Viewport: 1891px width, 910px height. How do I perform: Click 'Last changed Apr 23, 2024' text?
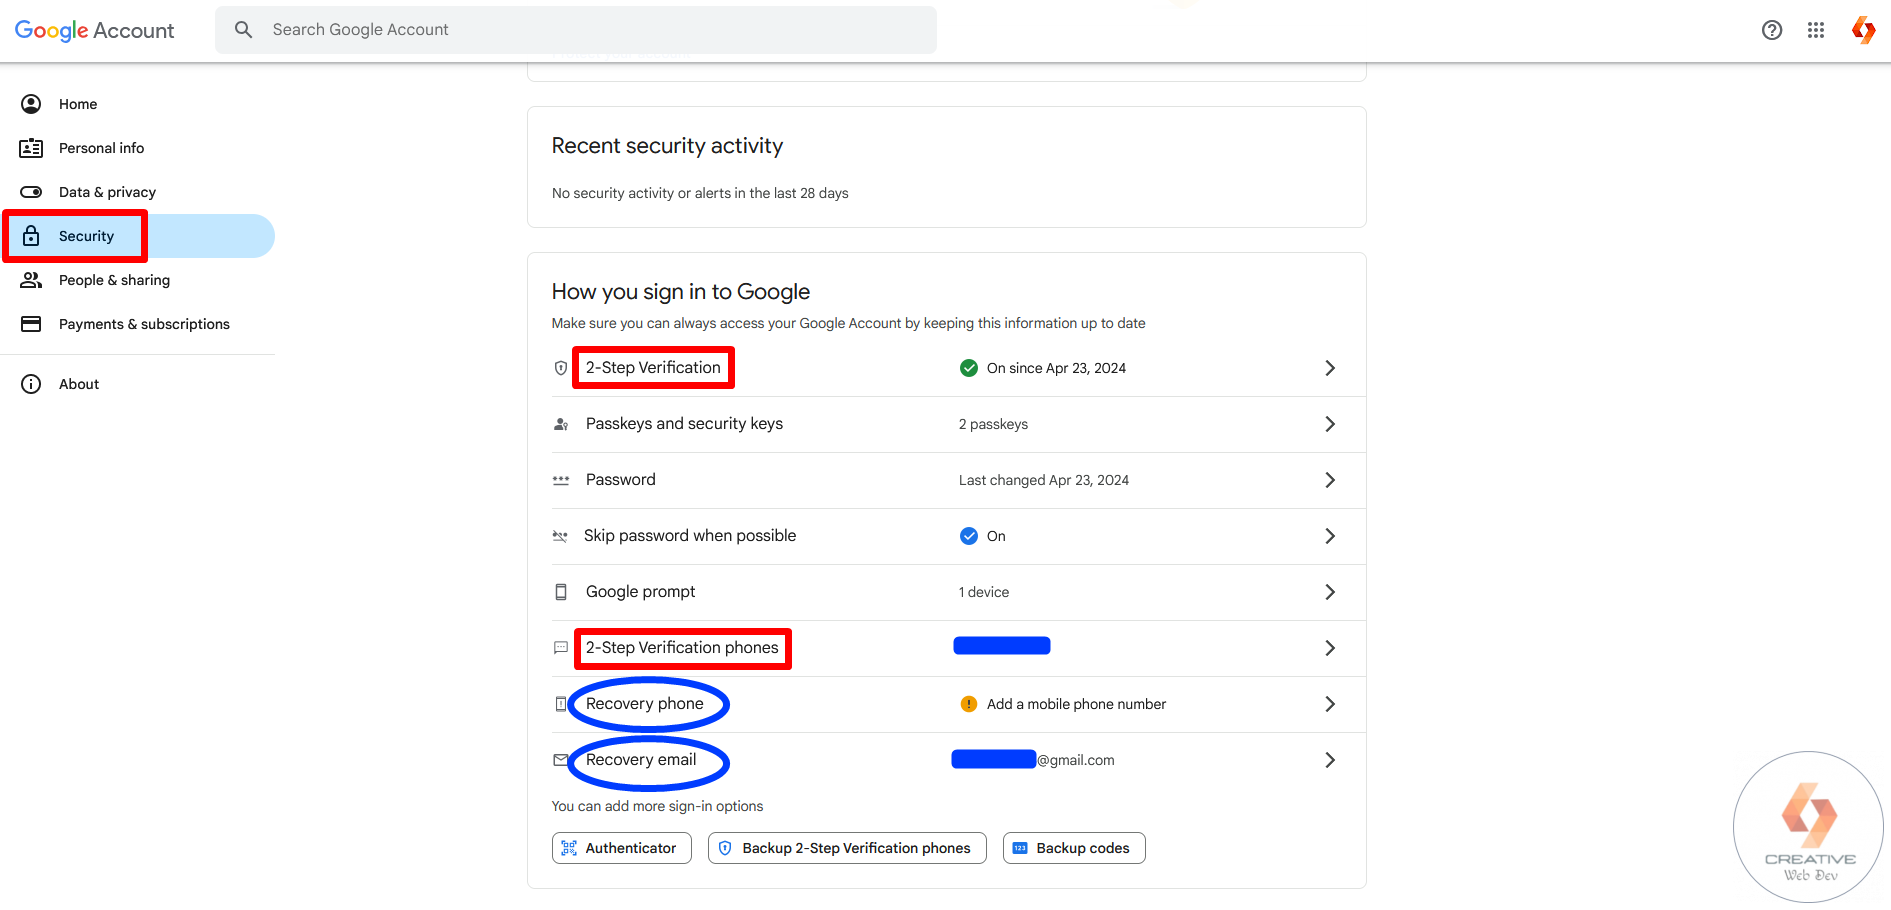[x=1044, y=480]
